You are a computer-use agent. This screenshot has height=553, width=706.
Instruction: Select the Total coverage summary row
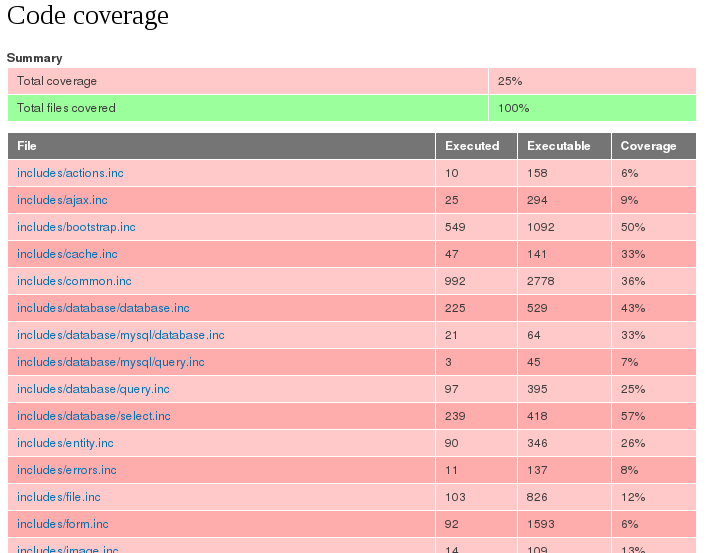point(352,81)
